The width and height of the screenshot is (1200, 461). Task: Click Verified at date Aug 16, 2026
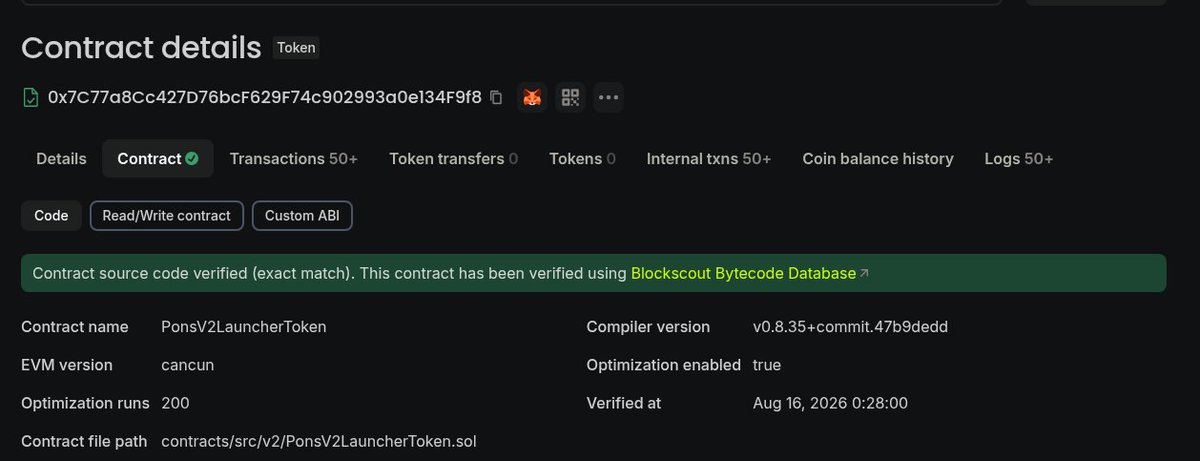click(x=830, y=403)
